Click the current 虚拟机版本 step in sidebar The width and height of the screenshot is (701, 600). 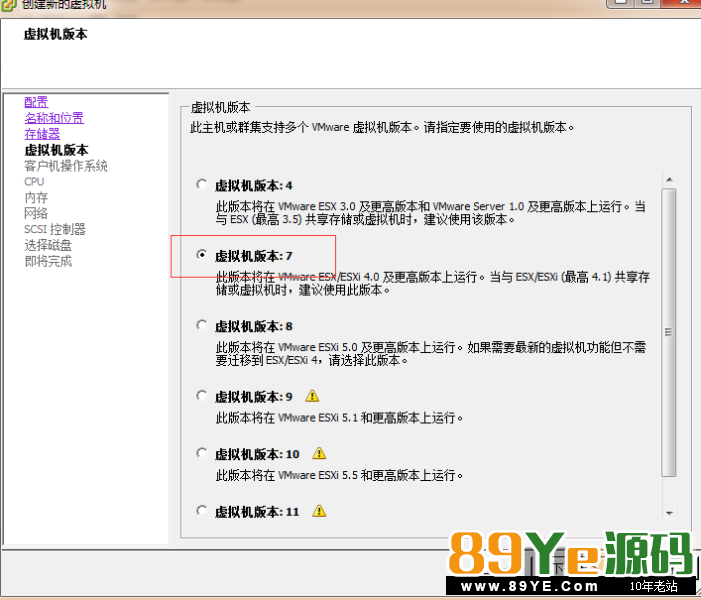pos(56,150)
